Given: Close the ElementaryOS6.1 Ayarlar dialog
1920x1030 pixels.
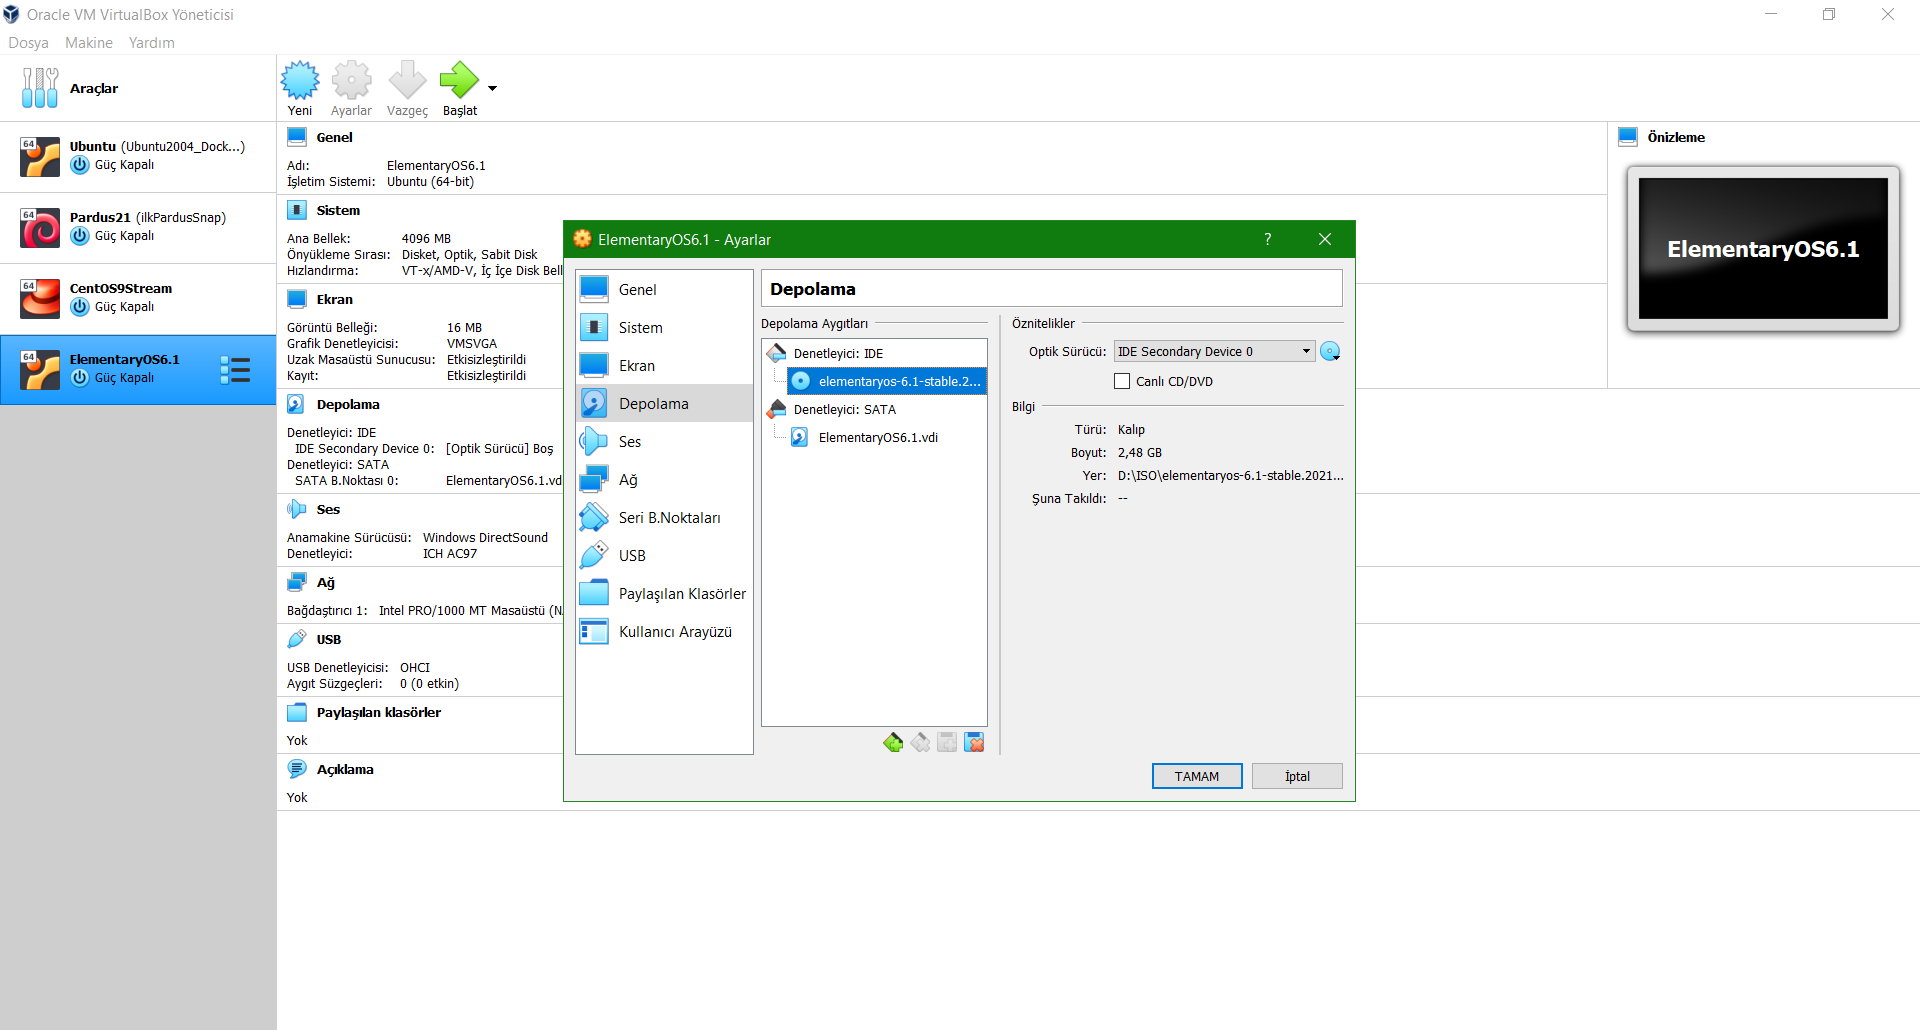Looking at the screenshot, I should click(x=1325, y=239).
